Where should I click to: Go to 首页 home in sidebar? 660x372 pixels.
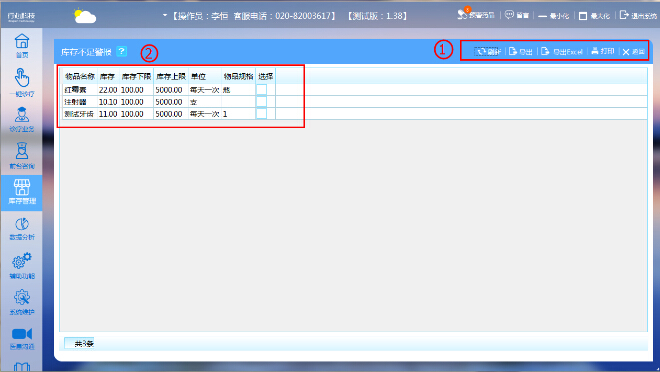tap(22, 45)
